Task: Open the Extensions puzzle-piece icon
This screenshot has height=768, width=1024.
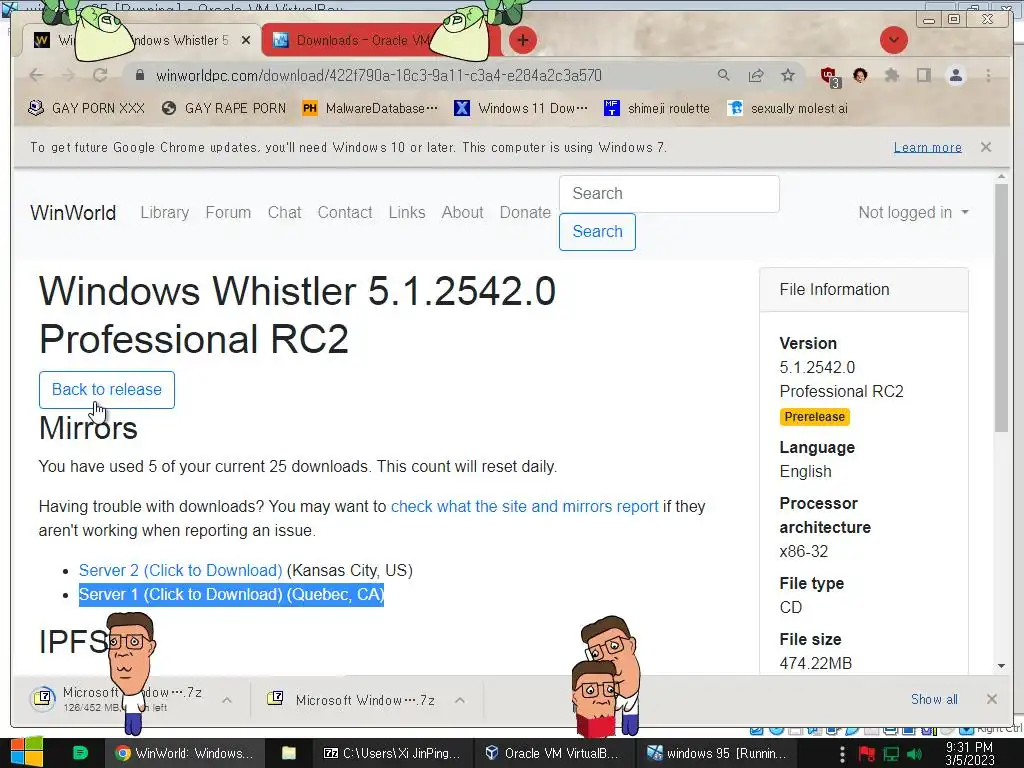Action: [891, 75]
